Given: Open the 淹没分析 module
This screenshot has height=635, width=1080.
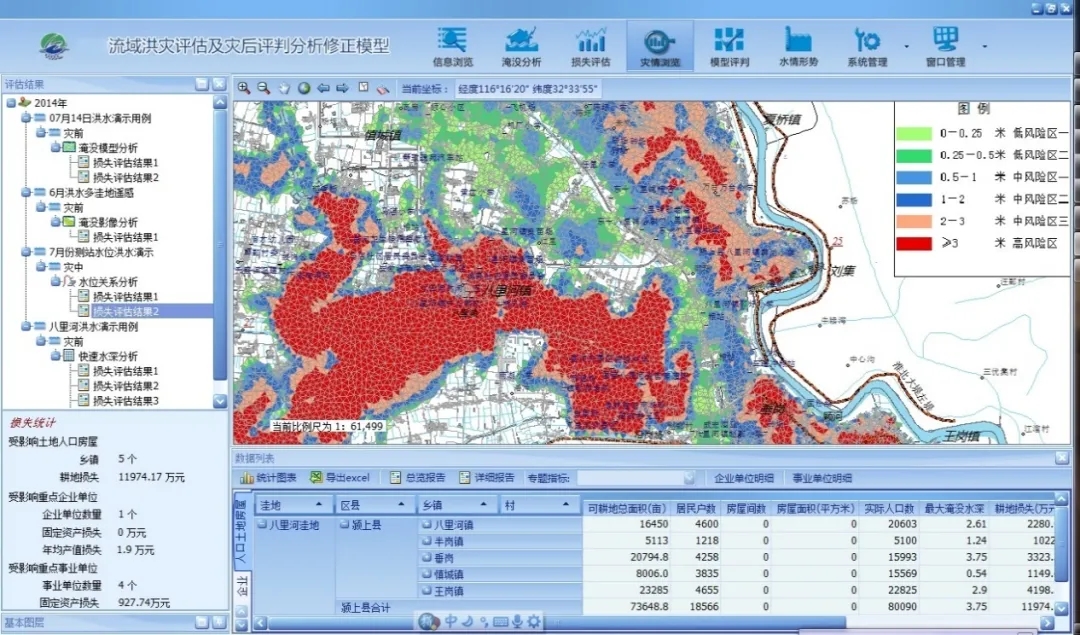Looking at the screenshot, I should (521, 47).
